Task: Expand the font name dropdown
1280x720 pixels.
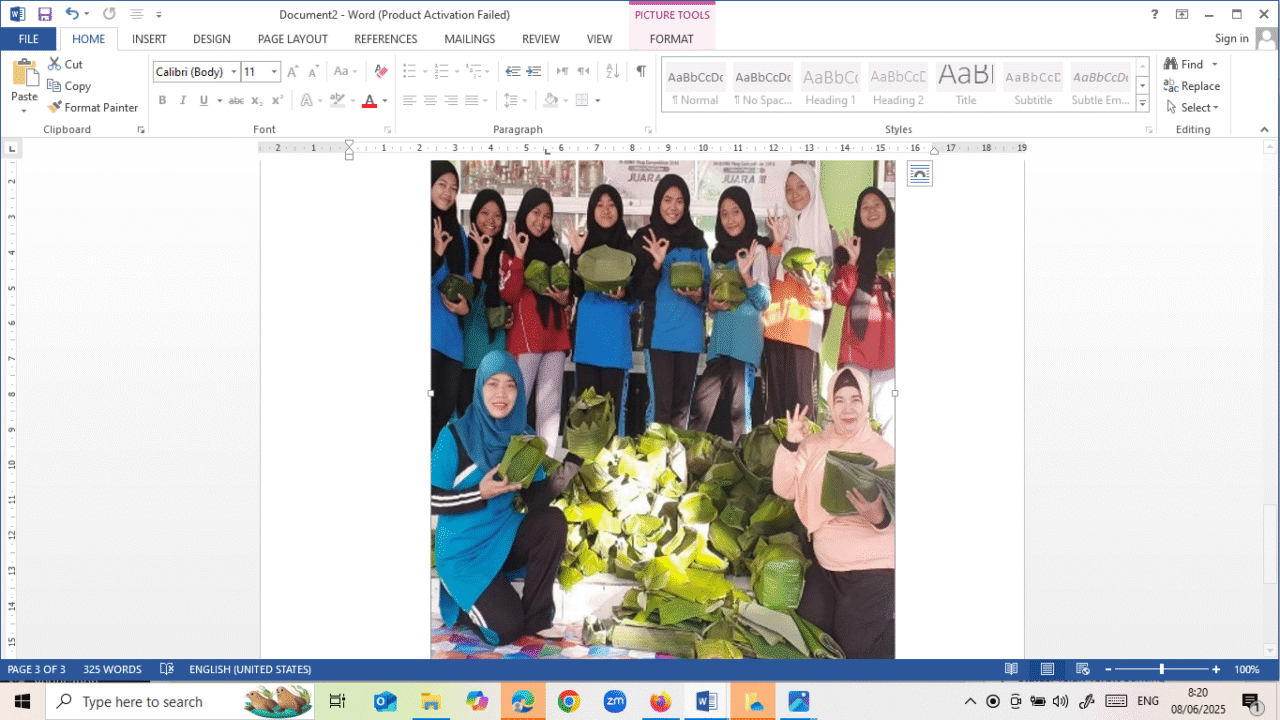Action: pyautogui.click(x=234, y=72)
